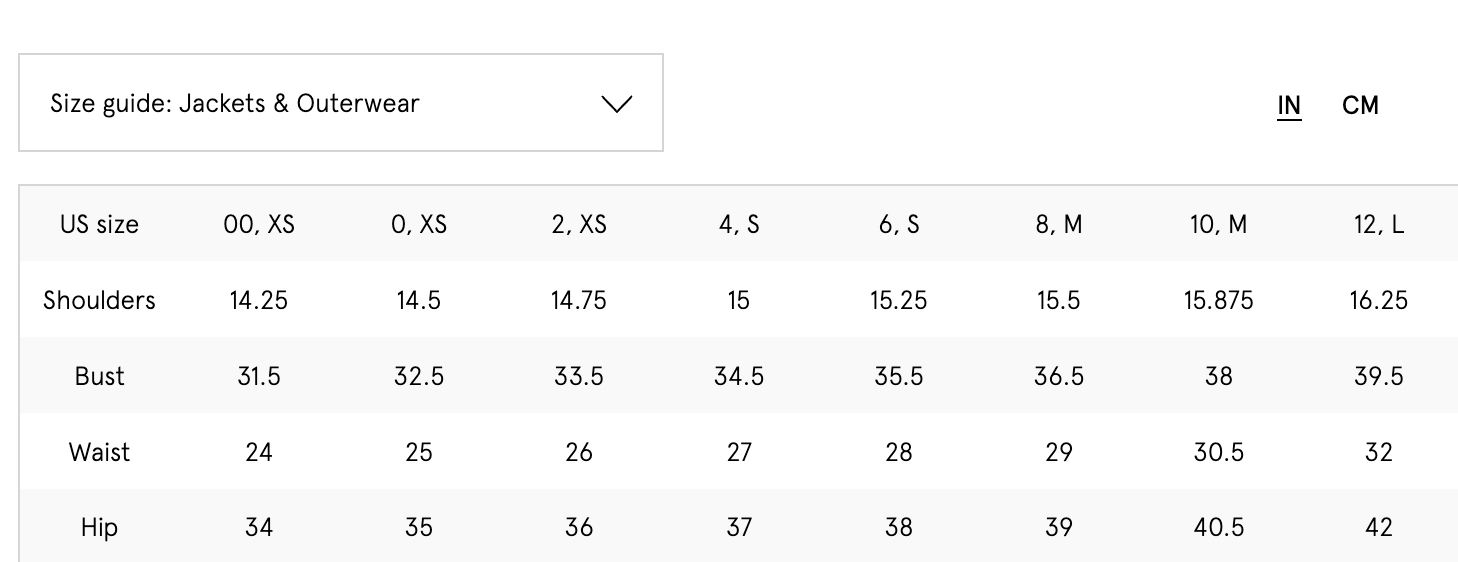The width and height of the screenshot is (1458, 562).
Task: Click the chevron arrow in size guide selector
Action: (616, 103)
